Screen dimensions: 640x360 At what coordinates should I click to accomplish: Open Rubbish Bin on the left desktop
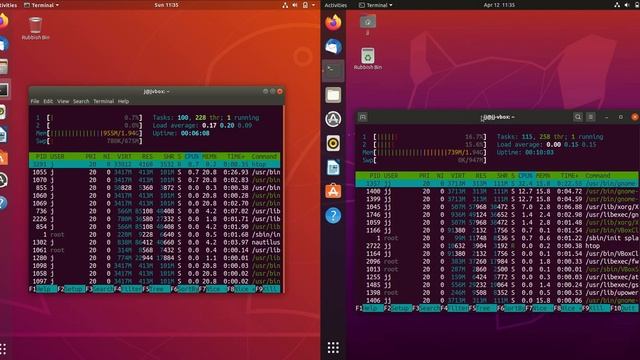click(x=36, y=28)
